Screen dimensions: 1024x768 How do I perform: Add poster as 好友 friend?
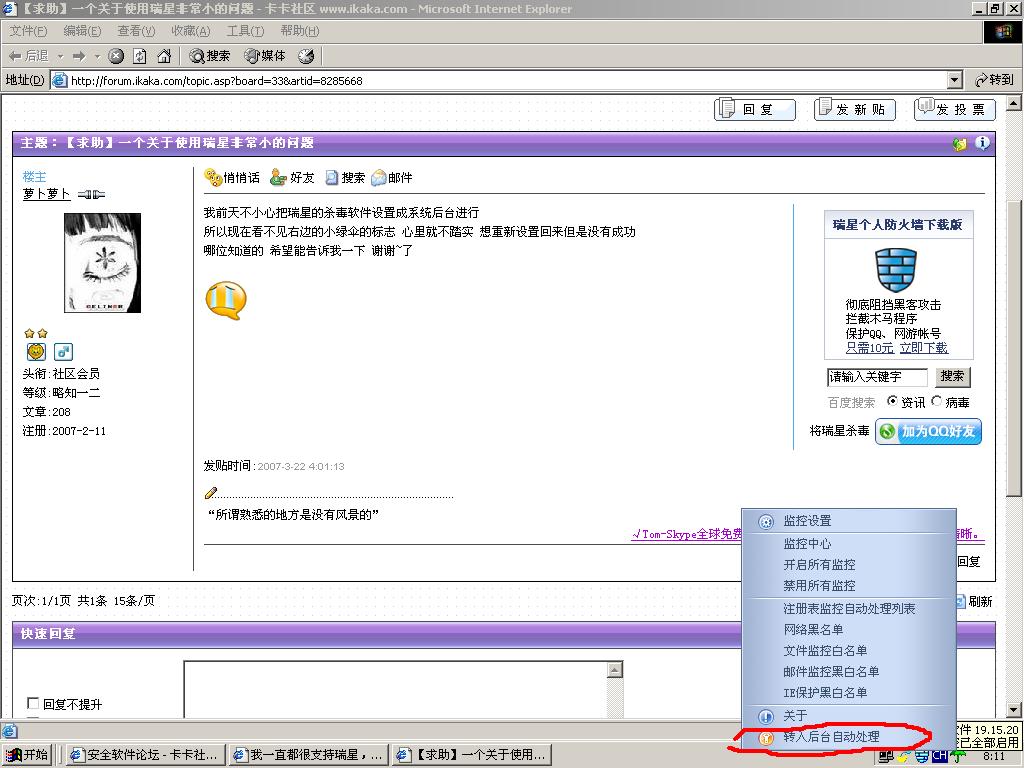click(x=293, y=178)
